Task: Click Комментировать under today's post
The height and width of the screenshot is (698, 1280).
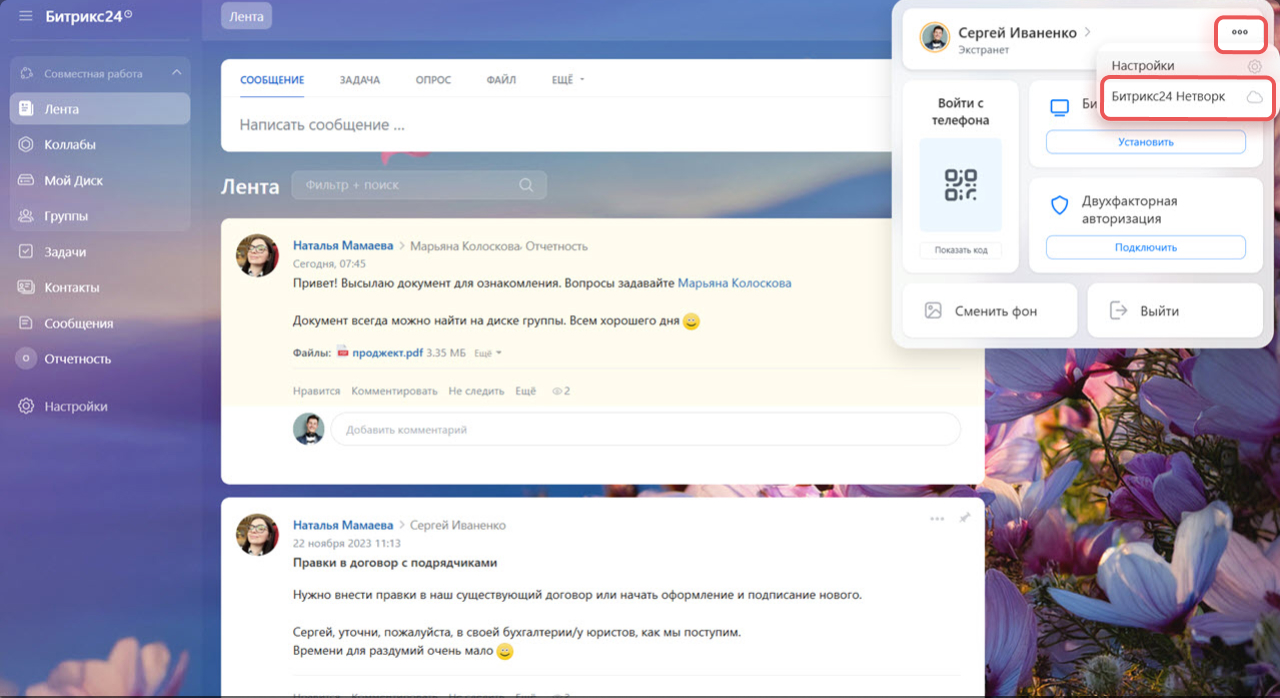Action: point(394,391)
